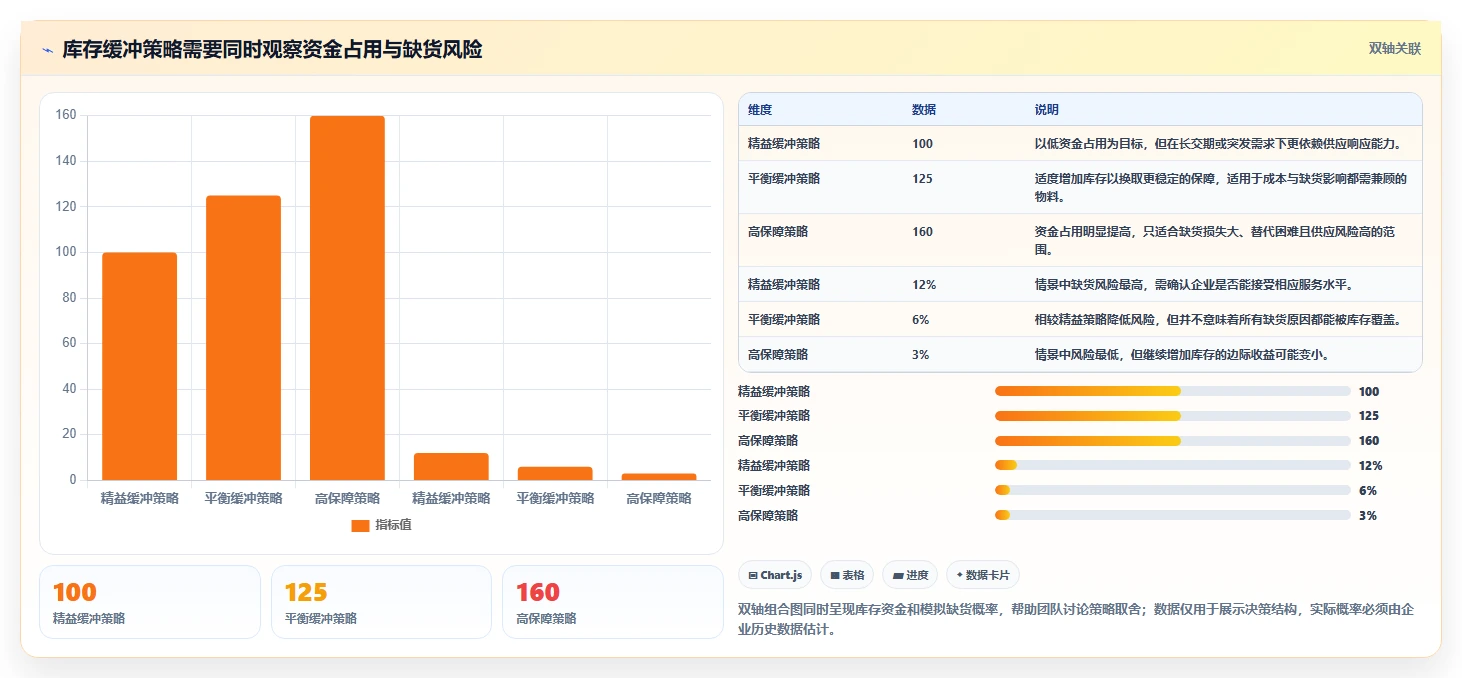This screenshot has width=1462, height=678.
Task: Click the 数据卡片 chip
Action: coord(983,575)
